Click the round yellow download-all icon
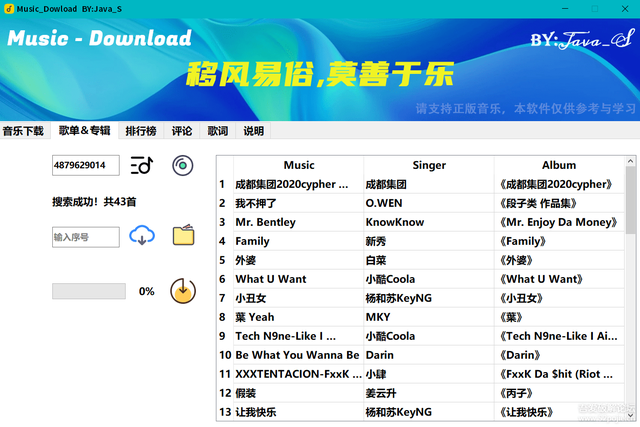The width and height of the screenshot is (640, 427). pos(183,291)
